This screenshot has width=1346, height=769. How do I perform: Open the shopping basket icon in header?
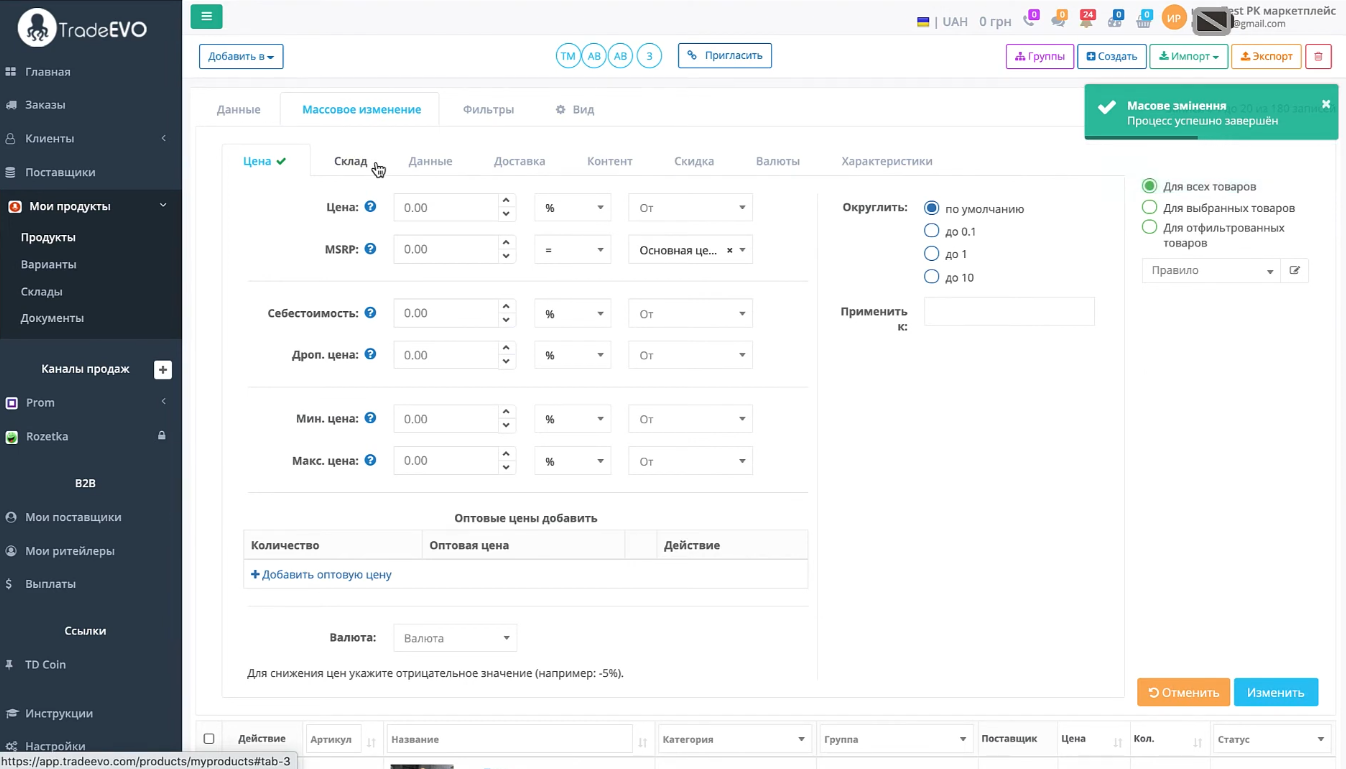(1143, 20)
